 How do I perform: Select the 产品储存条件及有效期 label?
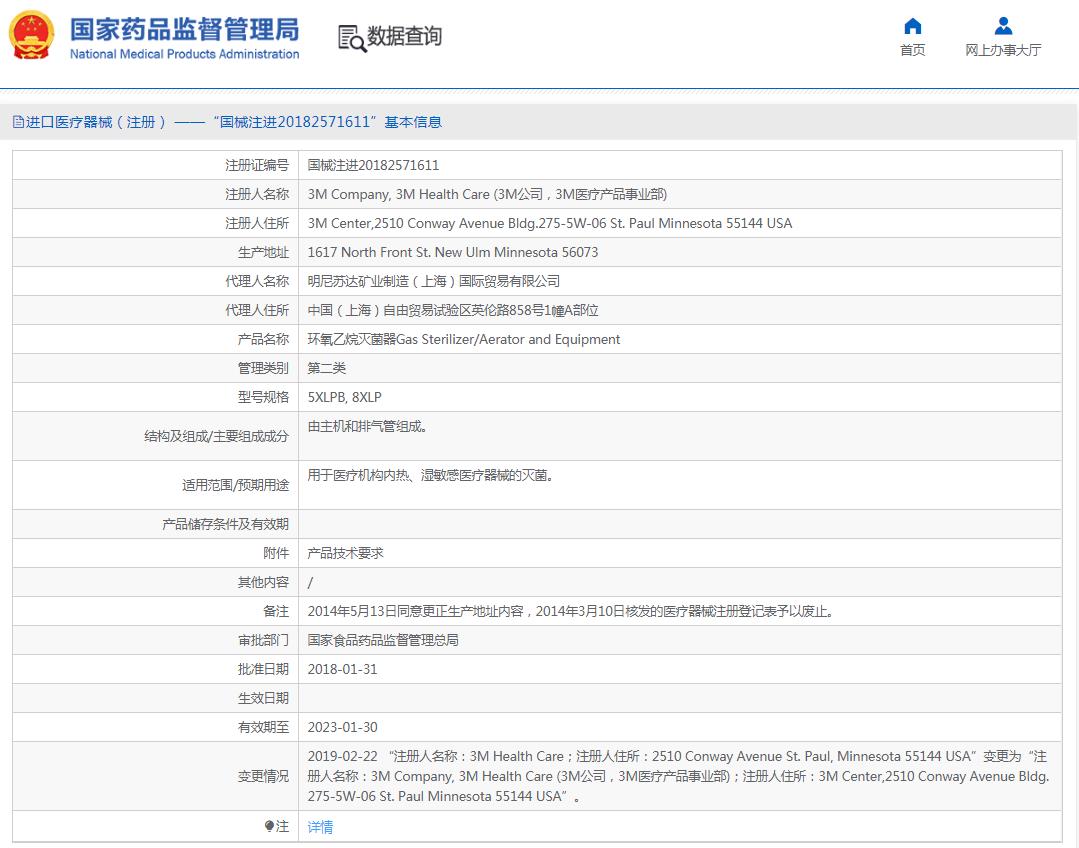[x=156, y=524]
